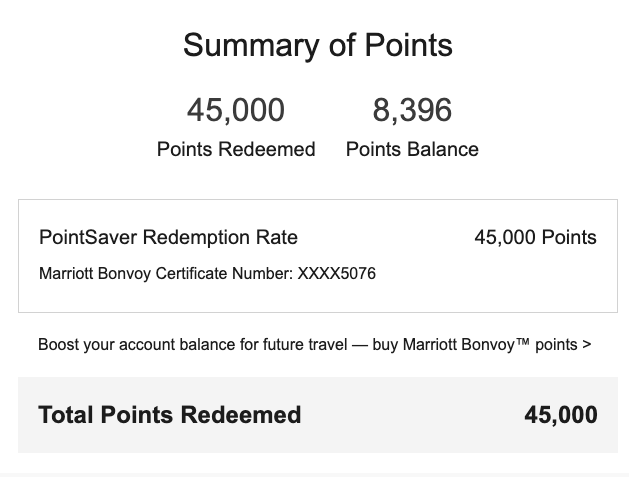Click the bold 45,000 total value
This screenshot has width=629, height=477.
pos(561,415)
